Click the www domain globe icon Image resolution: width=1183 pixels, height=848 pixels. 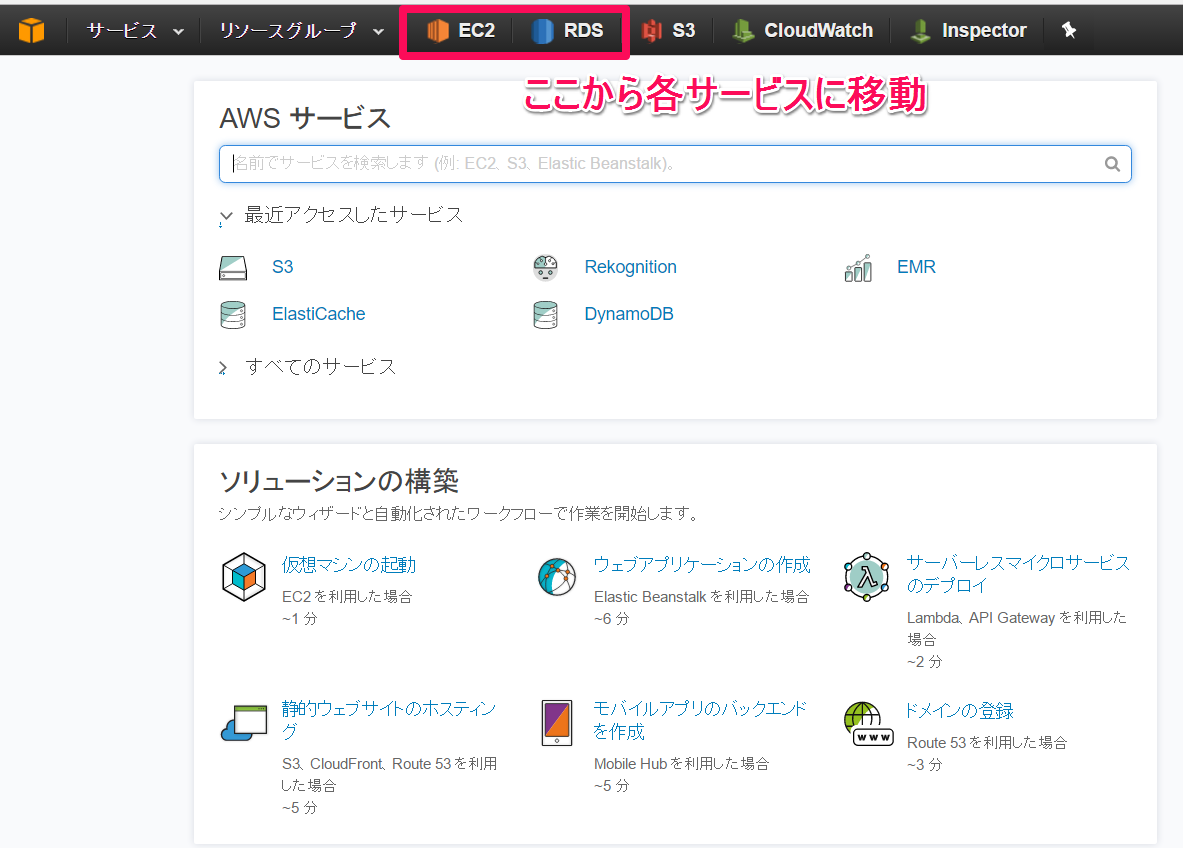tap(868, 724)
